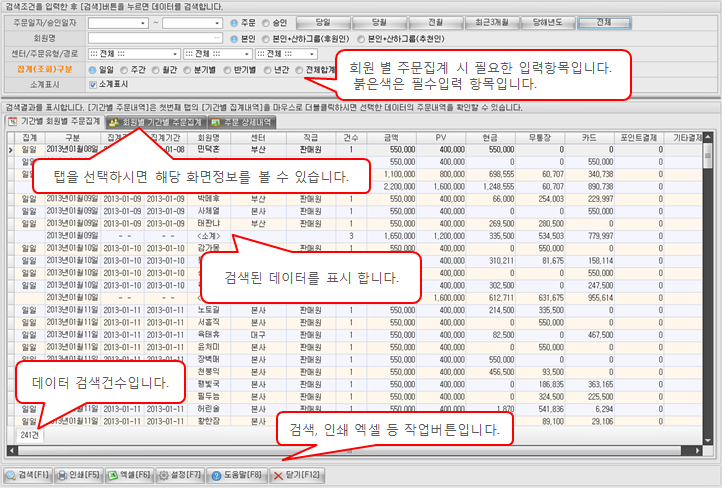Select the cell showing 467,500
The image size is (722, 489).
(589, 335)
